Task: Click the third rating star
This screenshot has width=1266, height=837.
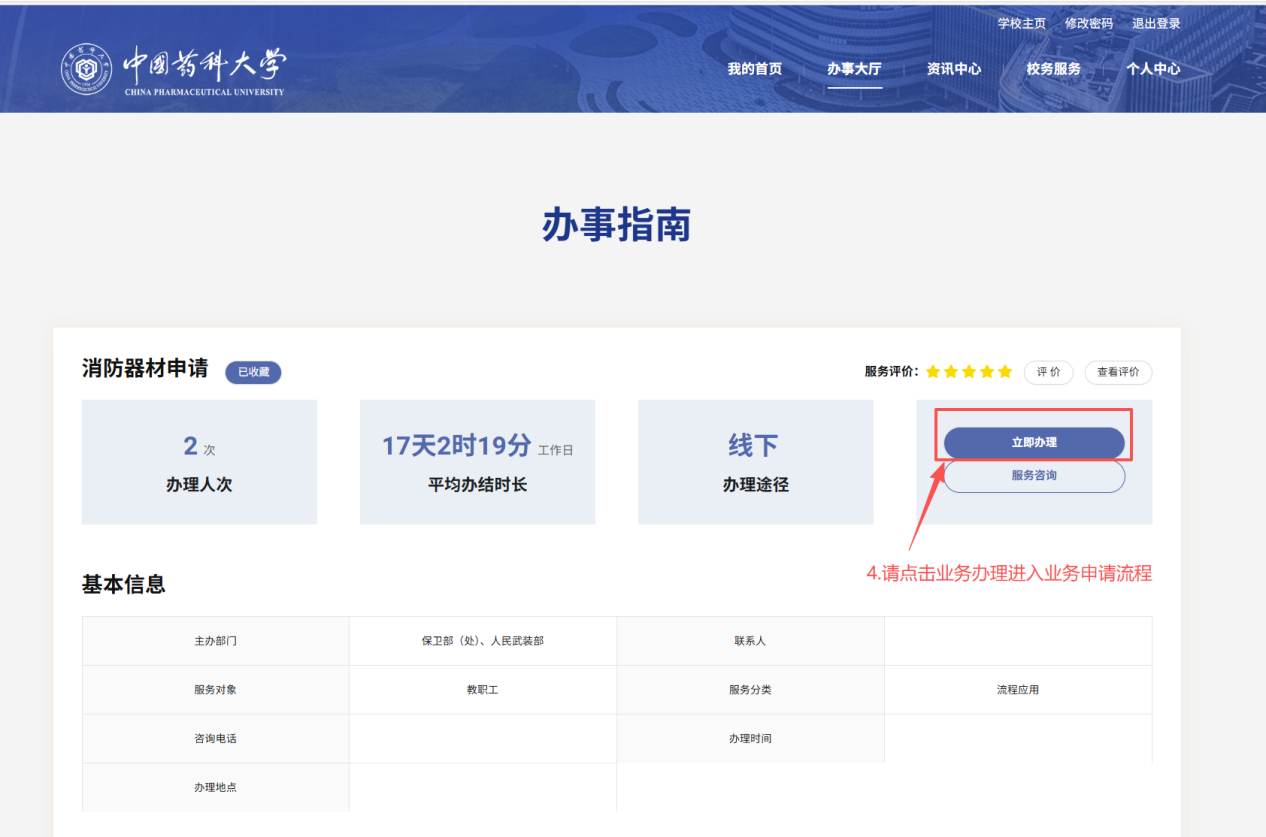Action: (x=969, y=372)
